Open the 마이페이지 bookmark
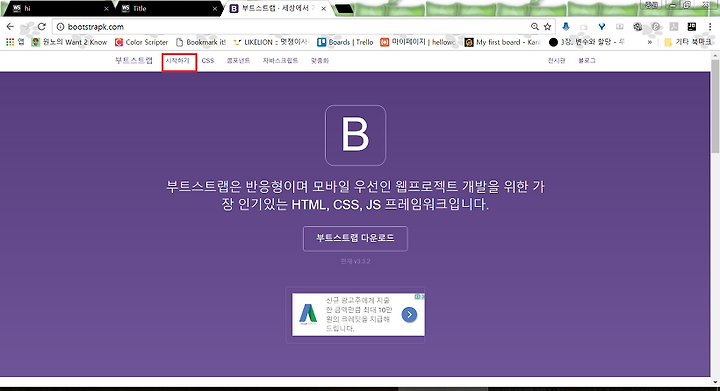Viewport: 720px width, 391px height. click(x=417, y=42)
